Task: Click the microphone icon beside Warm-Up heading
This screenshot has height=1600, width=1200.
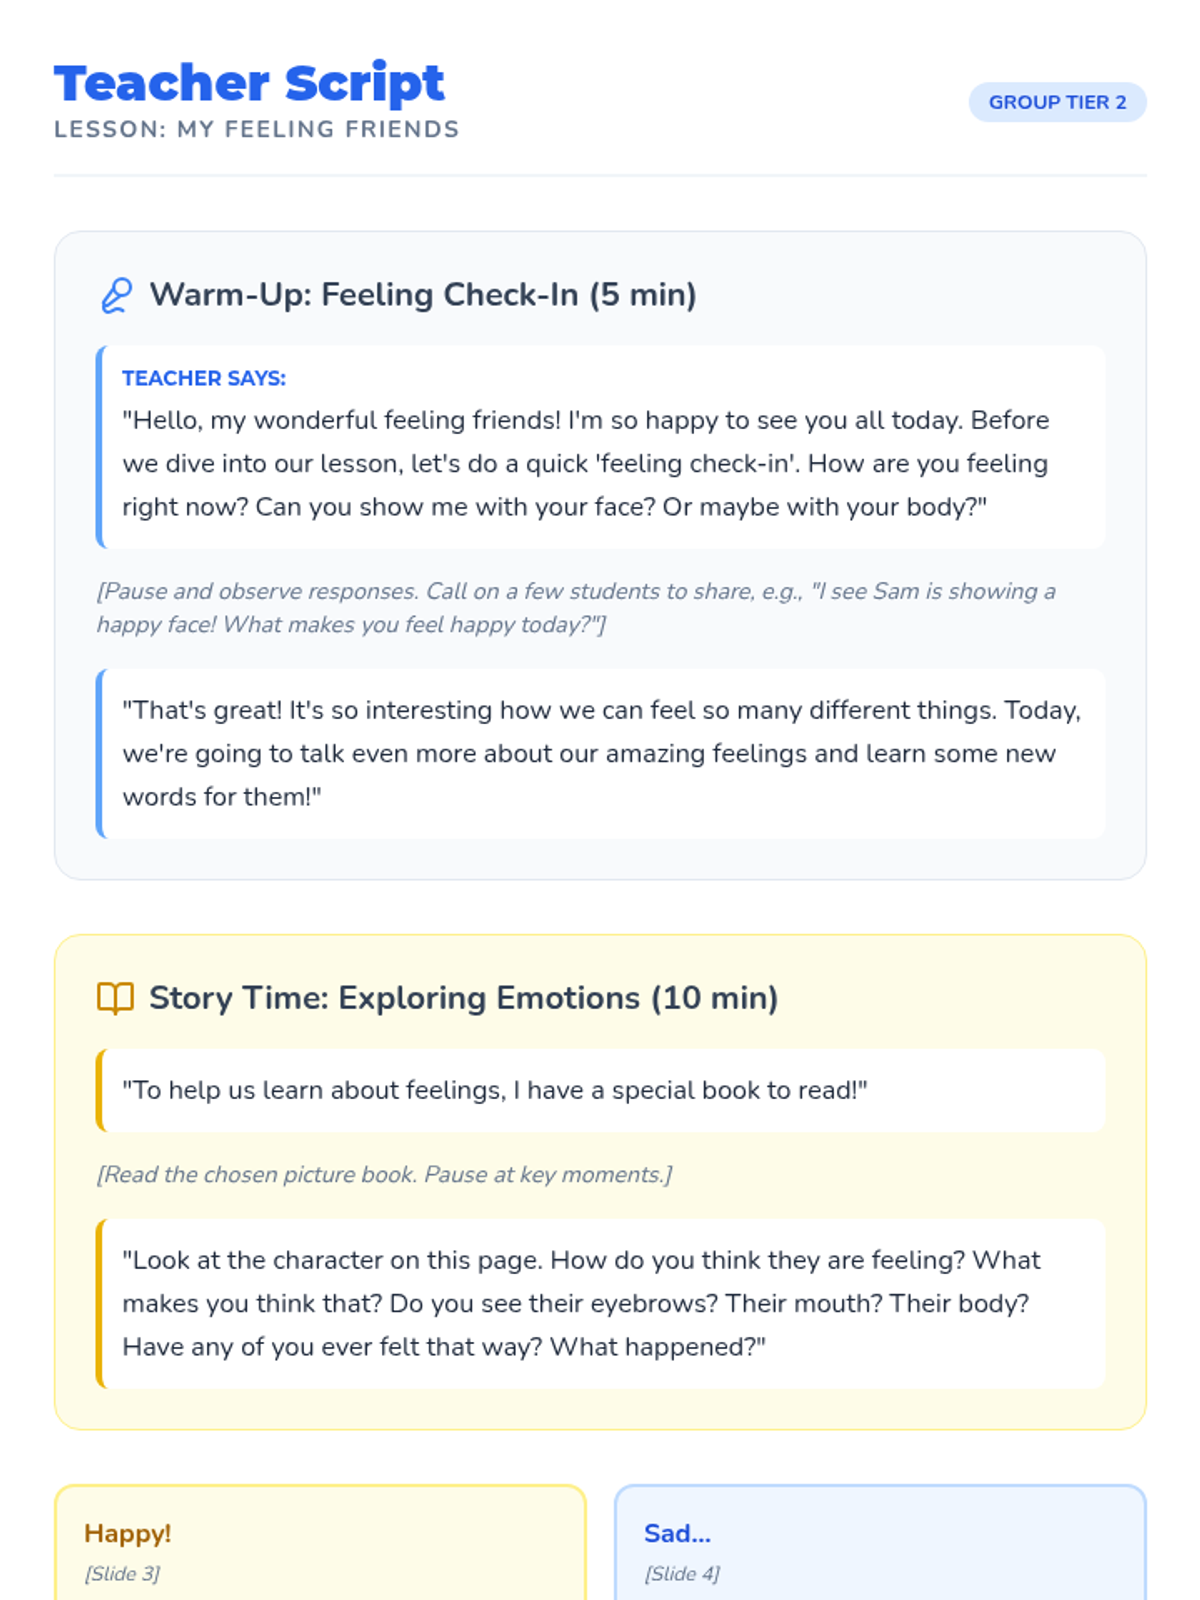Action: [x=116, y=296]
